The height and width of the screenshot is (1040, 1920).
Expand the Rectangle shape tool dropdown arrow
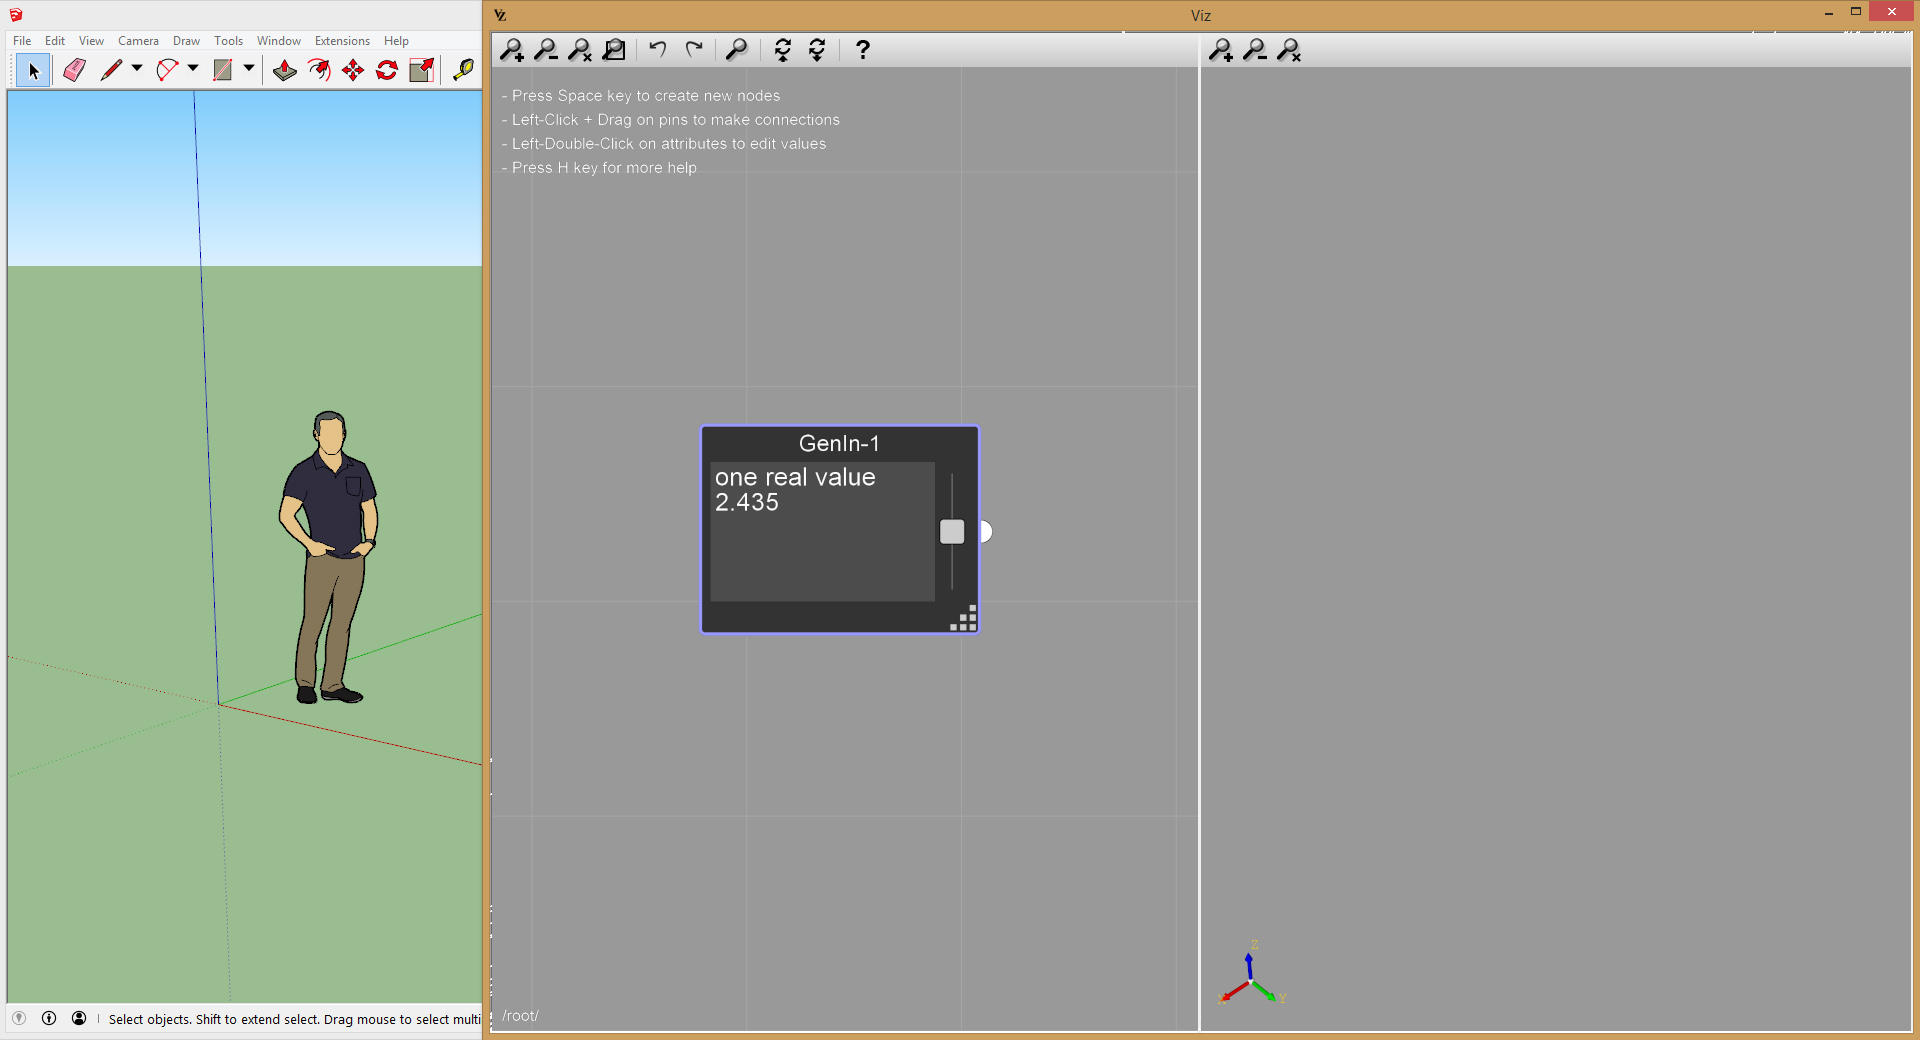pos(249,69)
